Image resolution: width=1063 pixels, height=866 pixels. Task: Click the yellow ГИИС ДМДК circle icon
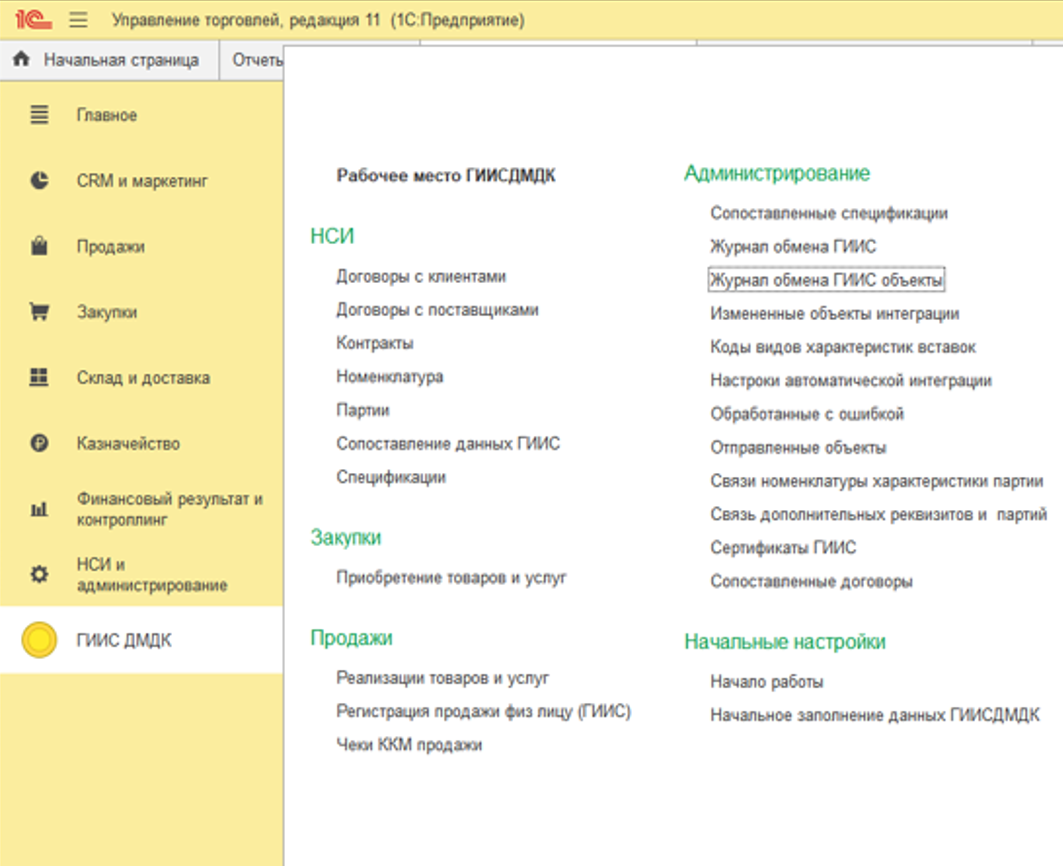(40, 640)
